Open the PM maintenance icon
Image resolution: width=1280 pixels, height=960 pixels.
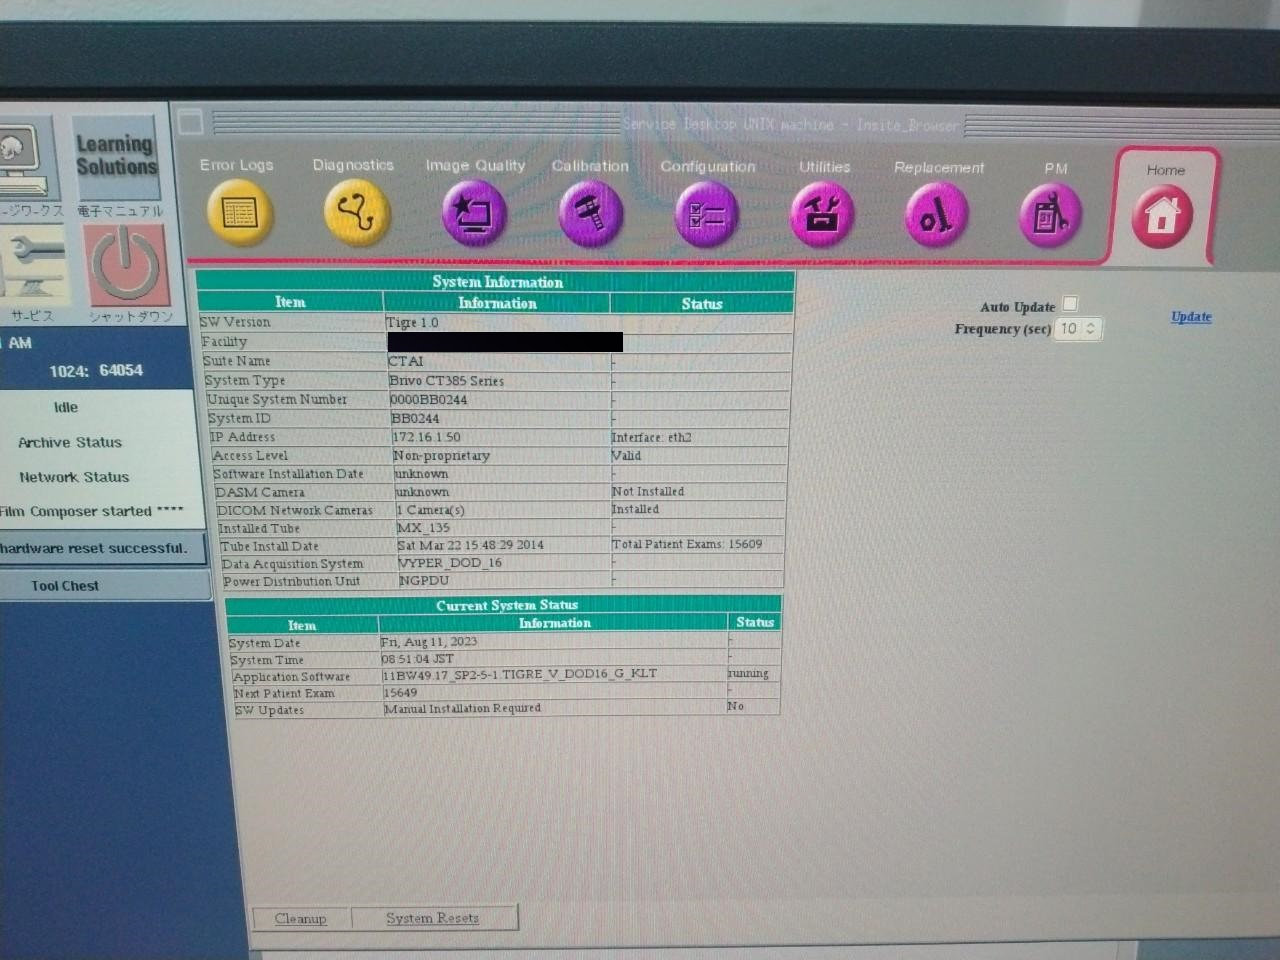[1050, 215]
